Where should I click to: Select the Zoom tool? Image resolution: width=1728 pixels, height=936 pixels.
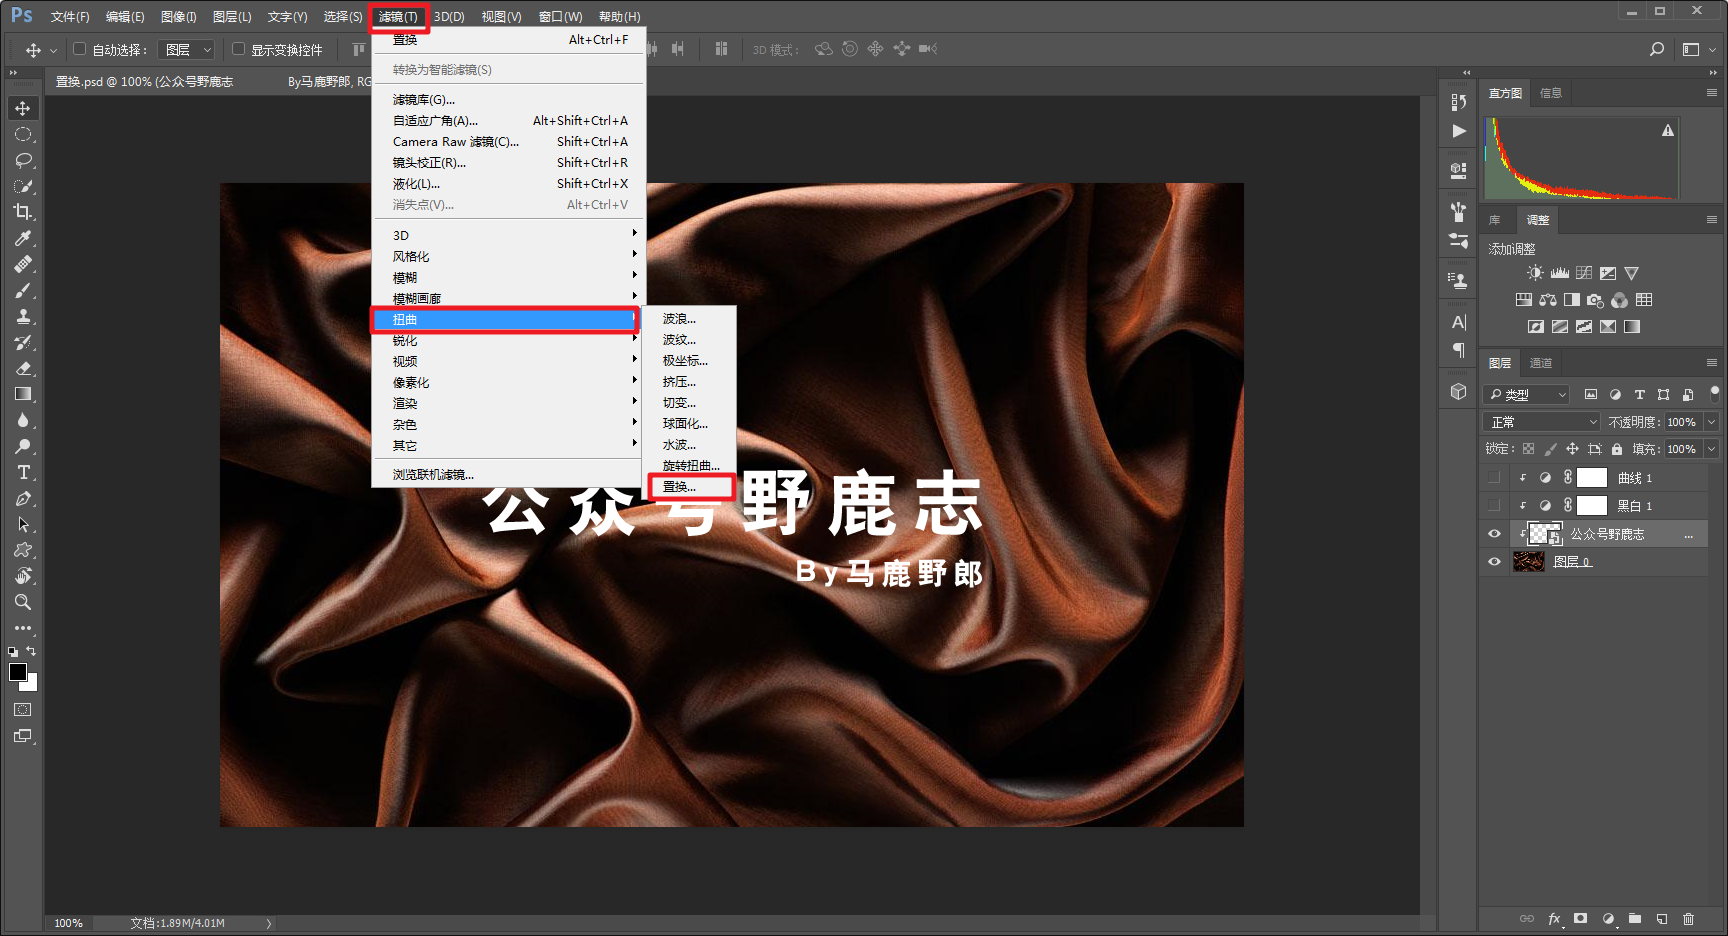click(x=23, y=602)
